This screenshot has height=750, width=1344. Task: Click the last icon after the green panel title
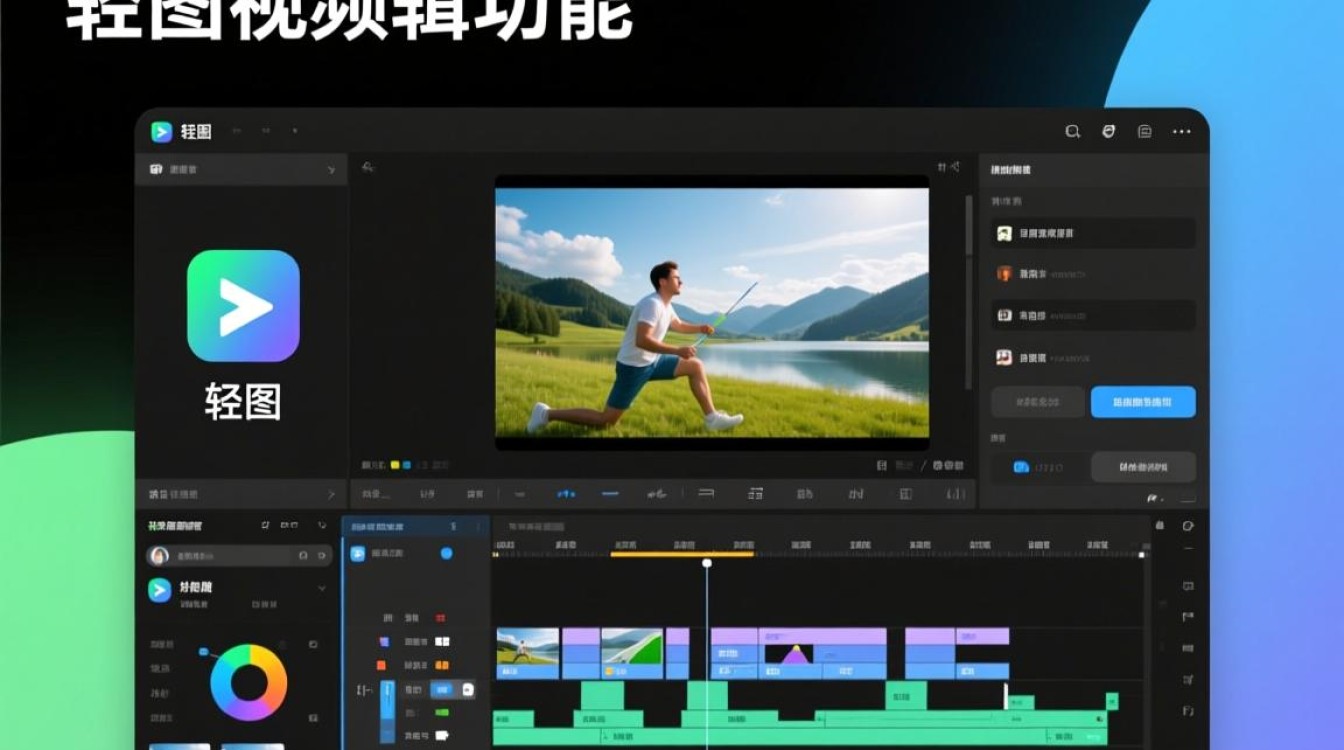pos(322,525)
